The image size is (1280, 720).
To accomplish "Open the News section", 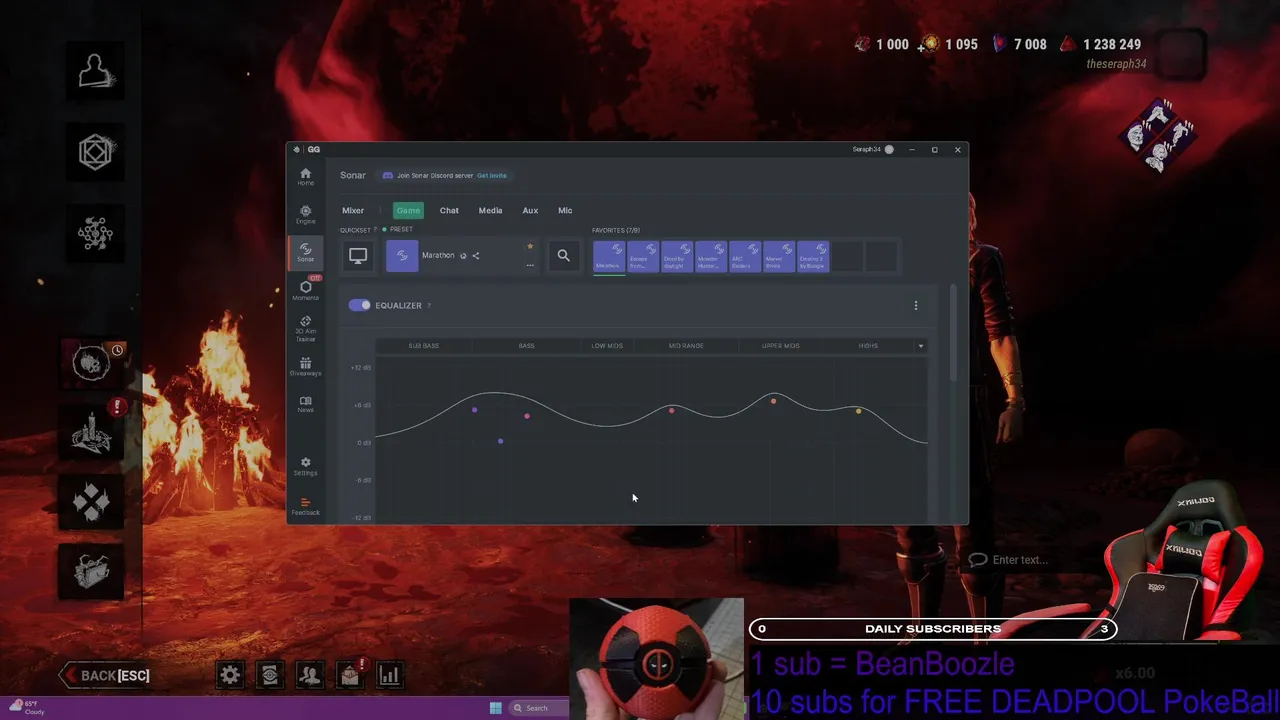I will coord(305,404).
